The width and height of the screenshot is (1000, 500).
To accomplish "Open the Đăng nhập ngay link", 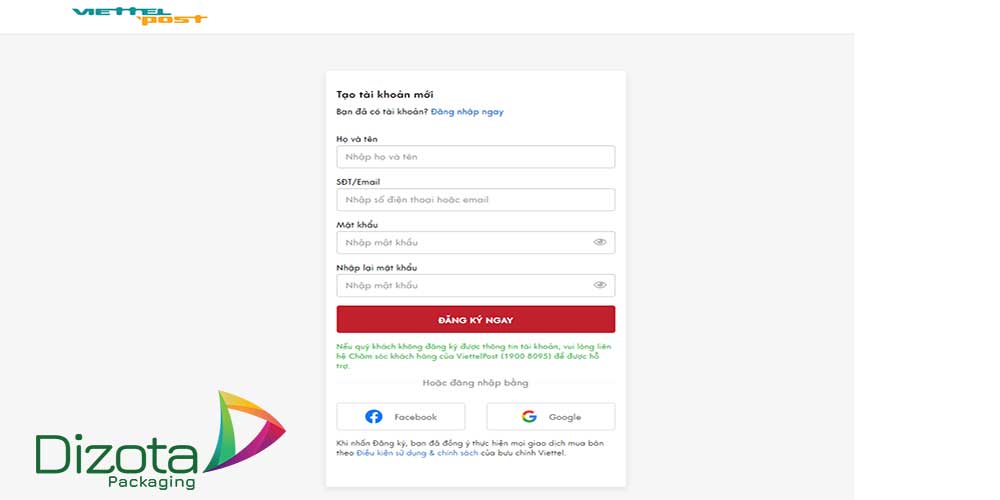I will 467,112.
